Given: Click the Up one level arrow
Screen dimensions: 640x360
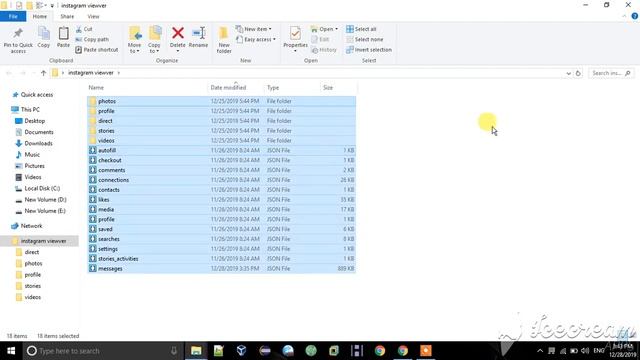Looking at the screenshot, I should click(x=43, y=73).
